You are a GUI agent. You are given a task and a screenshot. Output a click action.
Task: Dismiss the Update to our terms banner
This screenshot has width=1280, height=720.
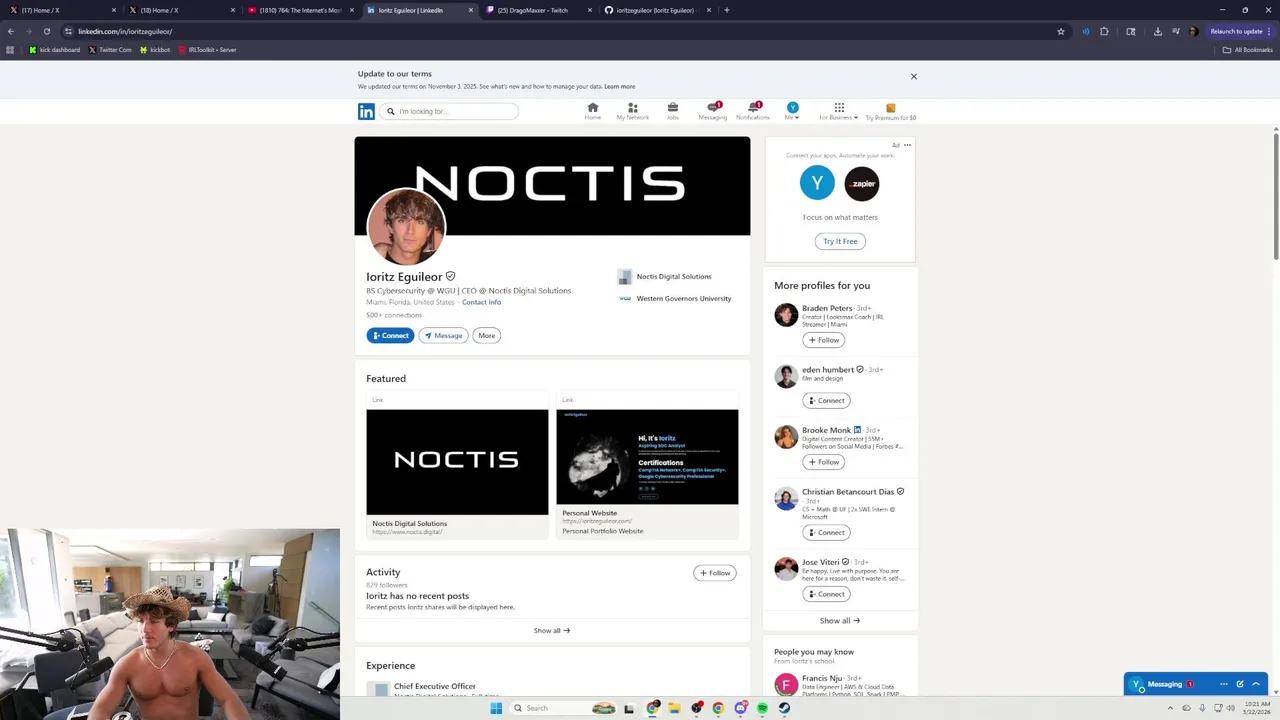[913, 76]
